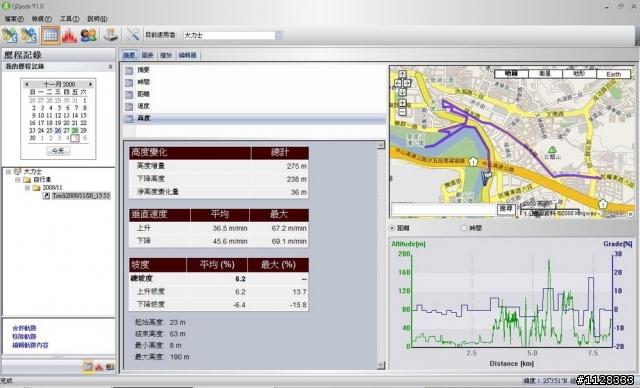The height and width of the screenshot is (388, 640).
Task: Click the 2008/11 folder in tree
Action: [x=52, y=188]
